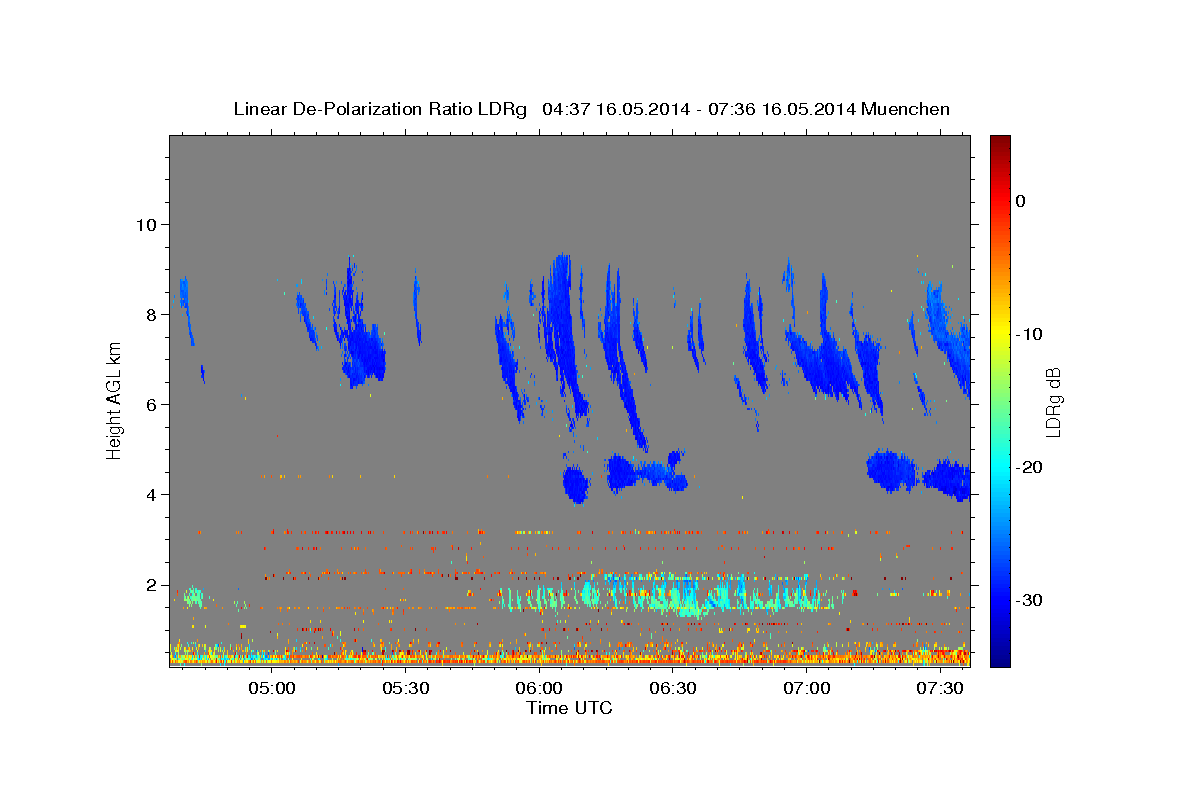Click the 'Time UTC' axis label
This screenshot has height=800, width=1200.
569,708
